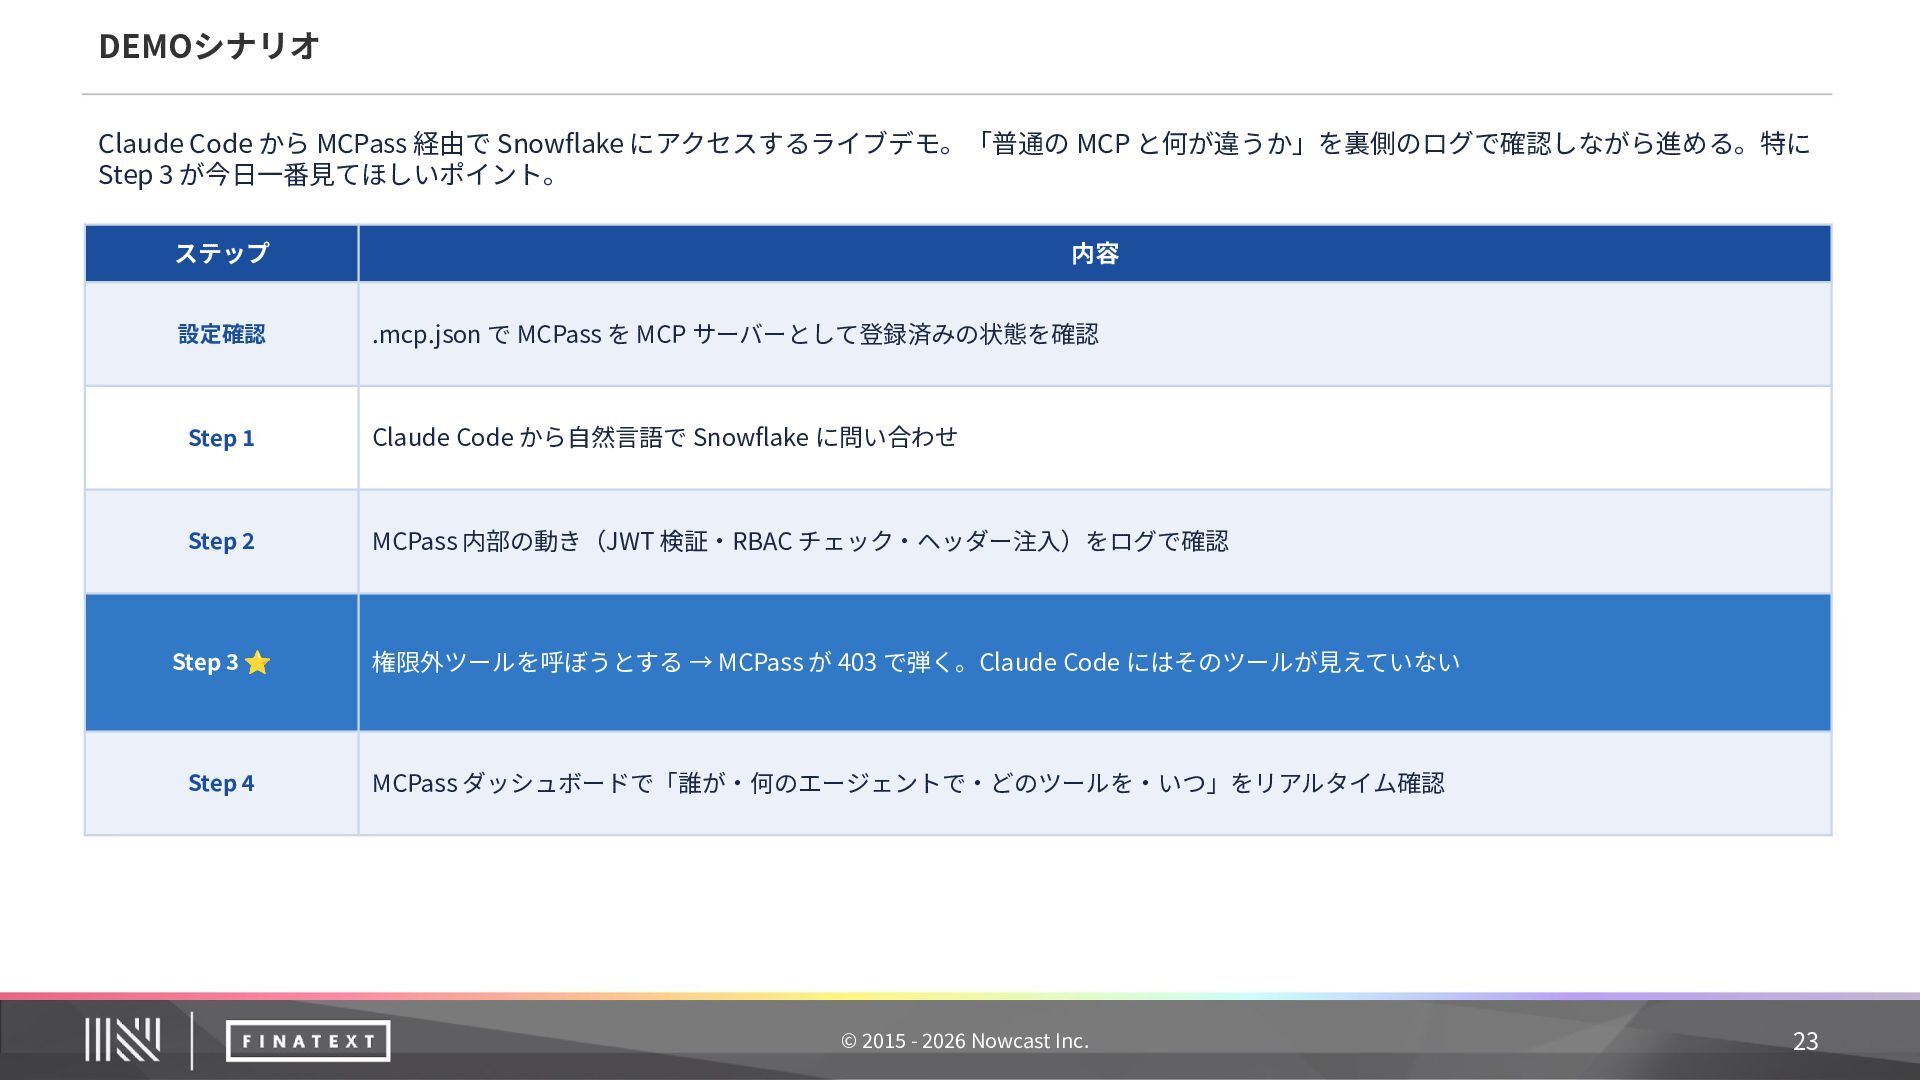The width and height of the screenshot is (1920, 1080).
Task: Click the 403 rejection description text
Action: click(915, 662)
